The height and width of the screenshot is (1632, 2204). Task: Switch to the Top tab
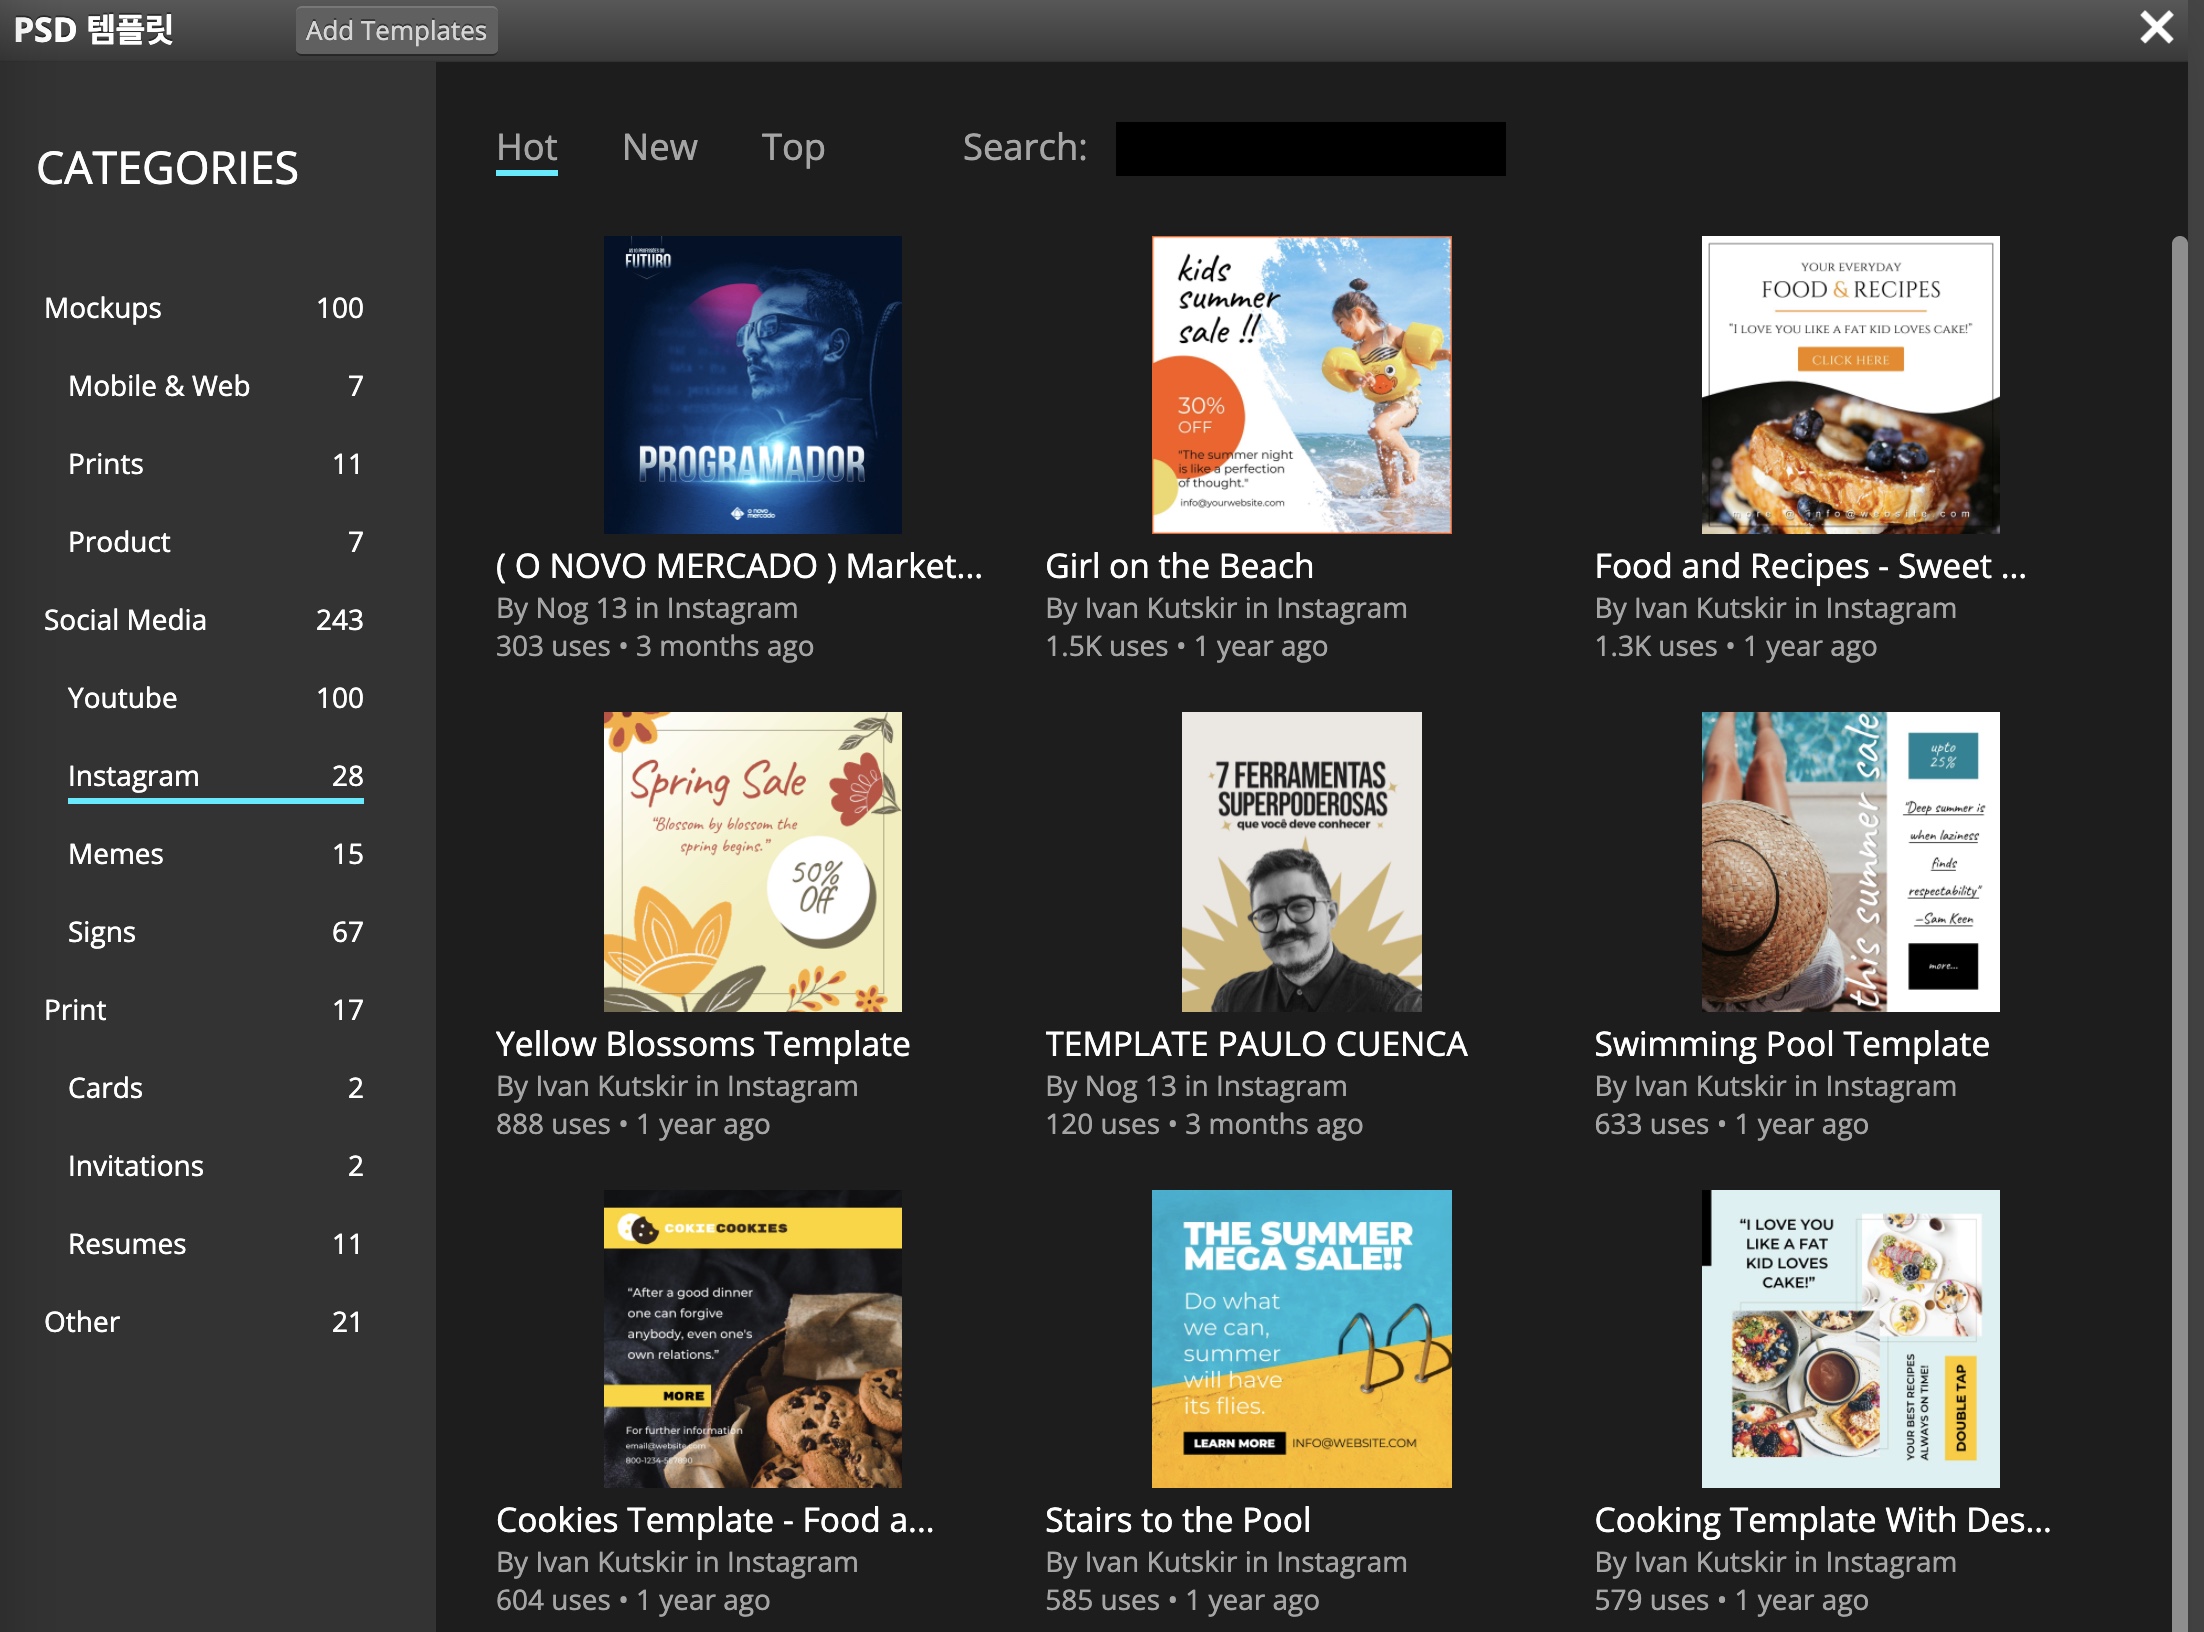pyautogui.click(x=792, y=147)
